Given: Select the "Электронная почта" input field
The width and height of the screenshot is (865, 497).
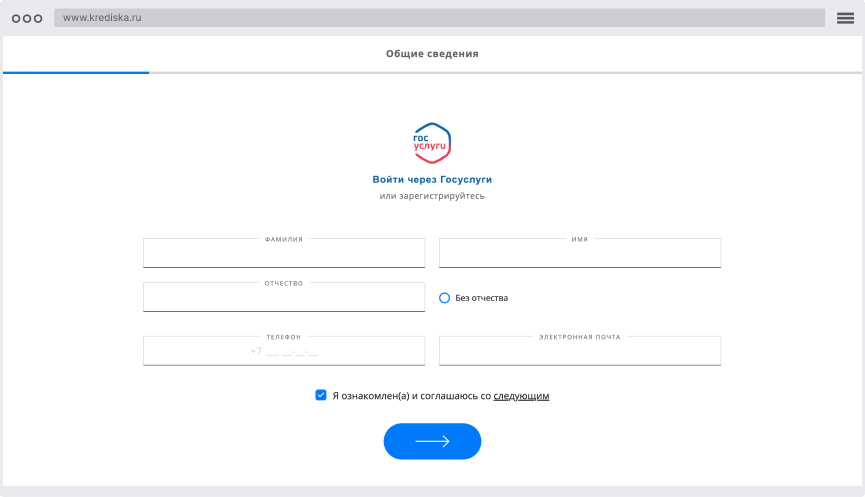Looking at the screenshot, I should coord(580,352).
